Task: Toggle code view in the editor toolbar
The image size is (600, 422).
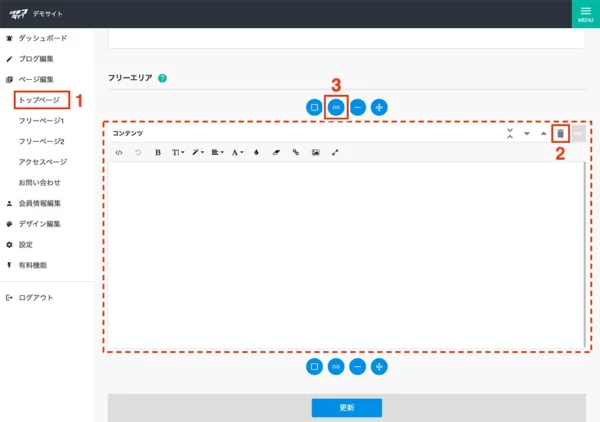Action: point(119,153)
